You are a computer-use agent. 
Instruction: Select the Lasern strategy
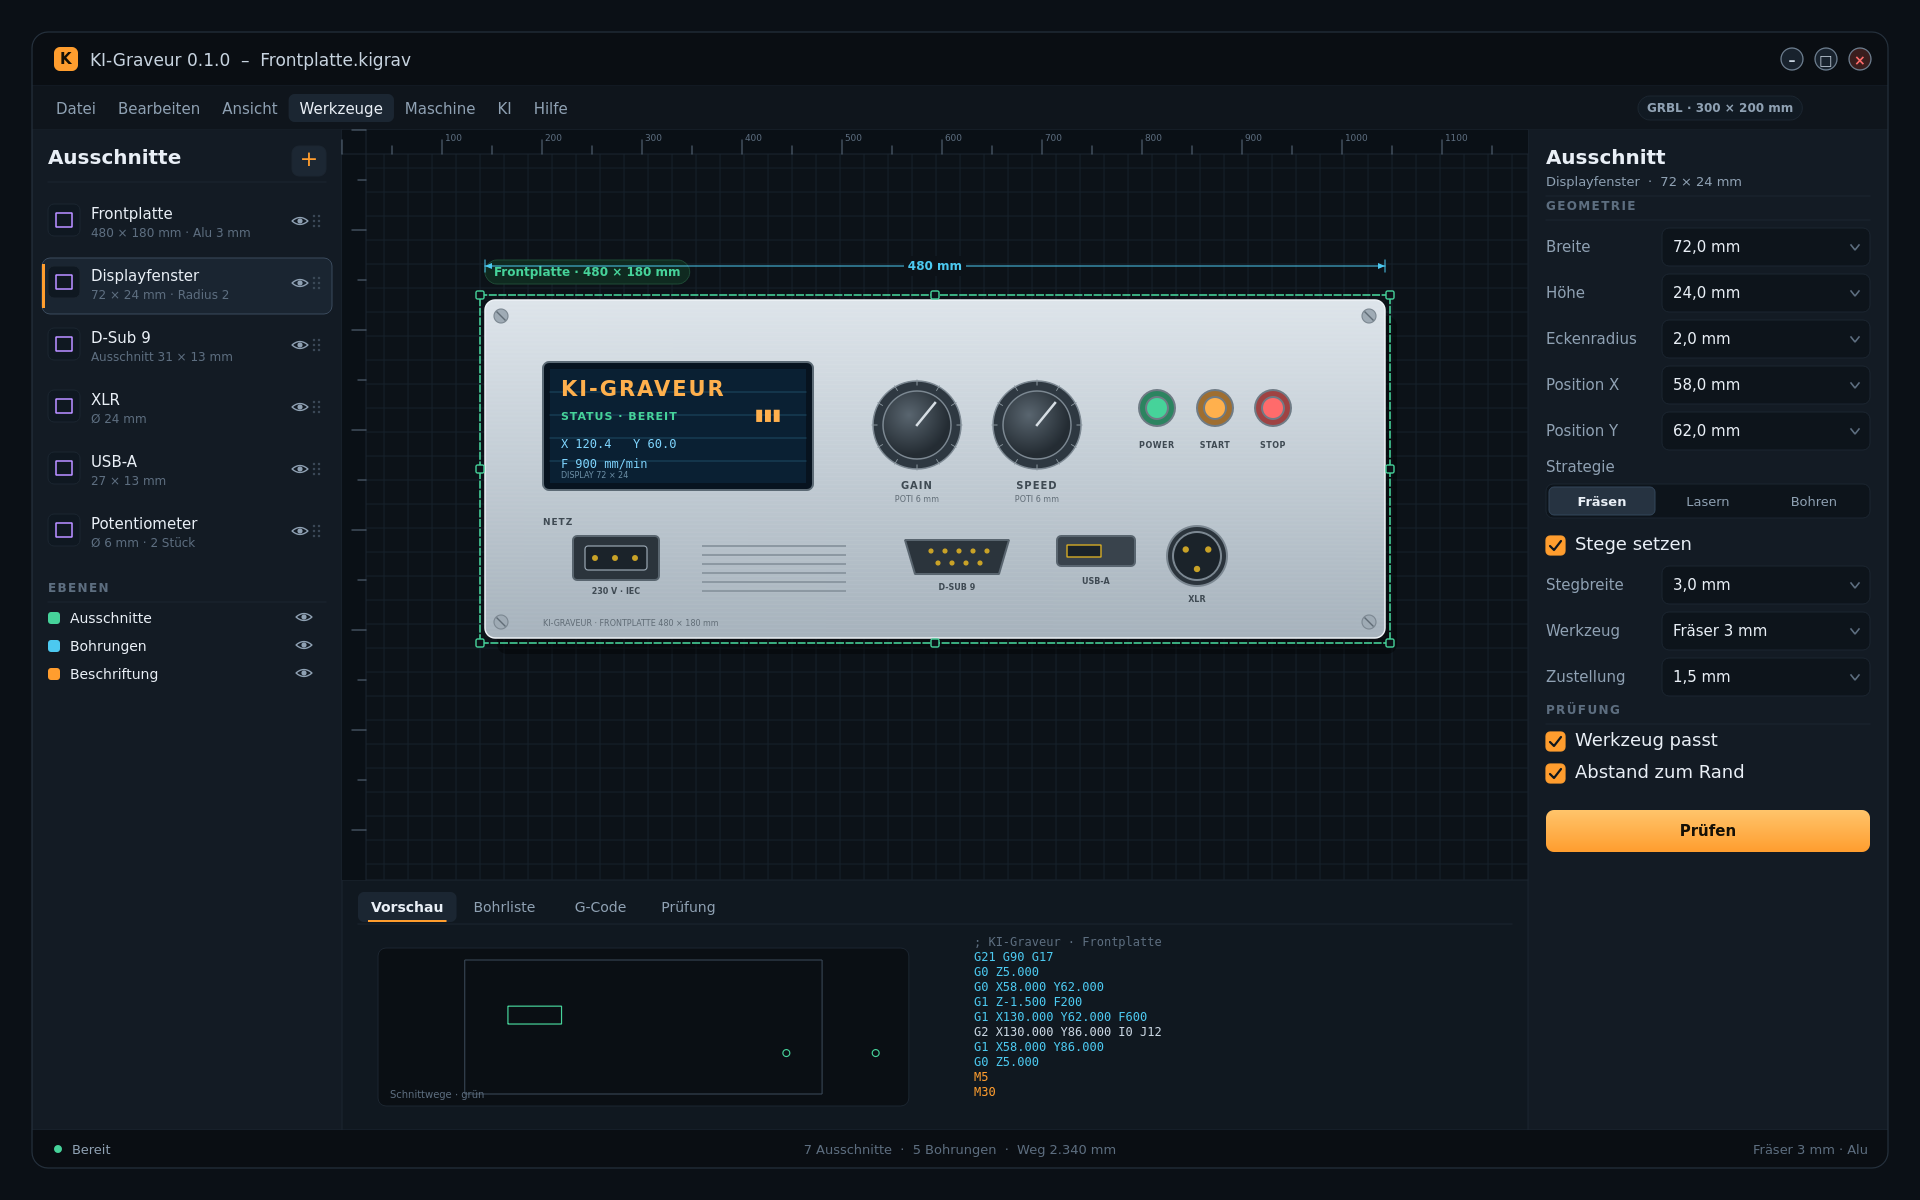click(x=1707, y=502)
